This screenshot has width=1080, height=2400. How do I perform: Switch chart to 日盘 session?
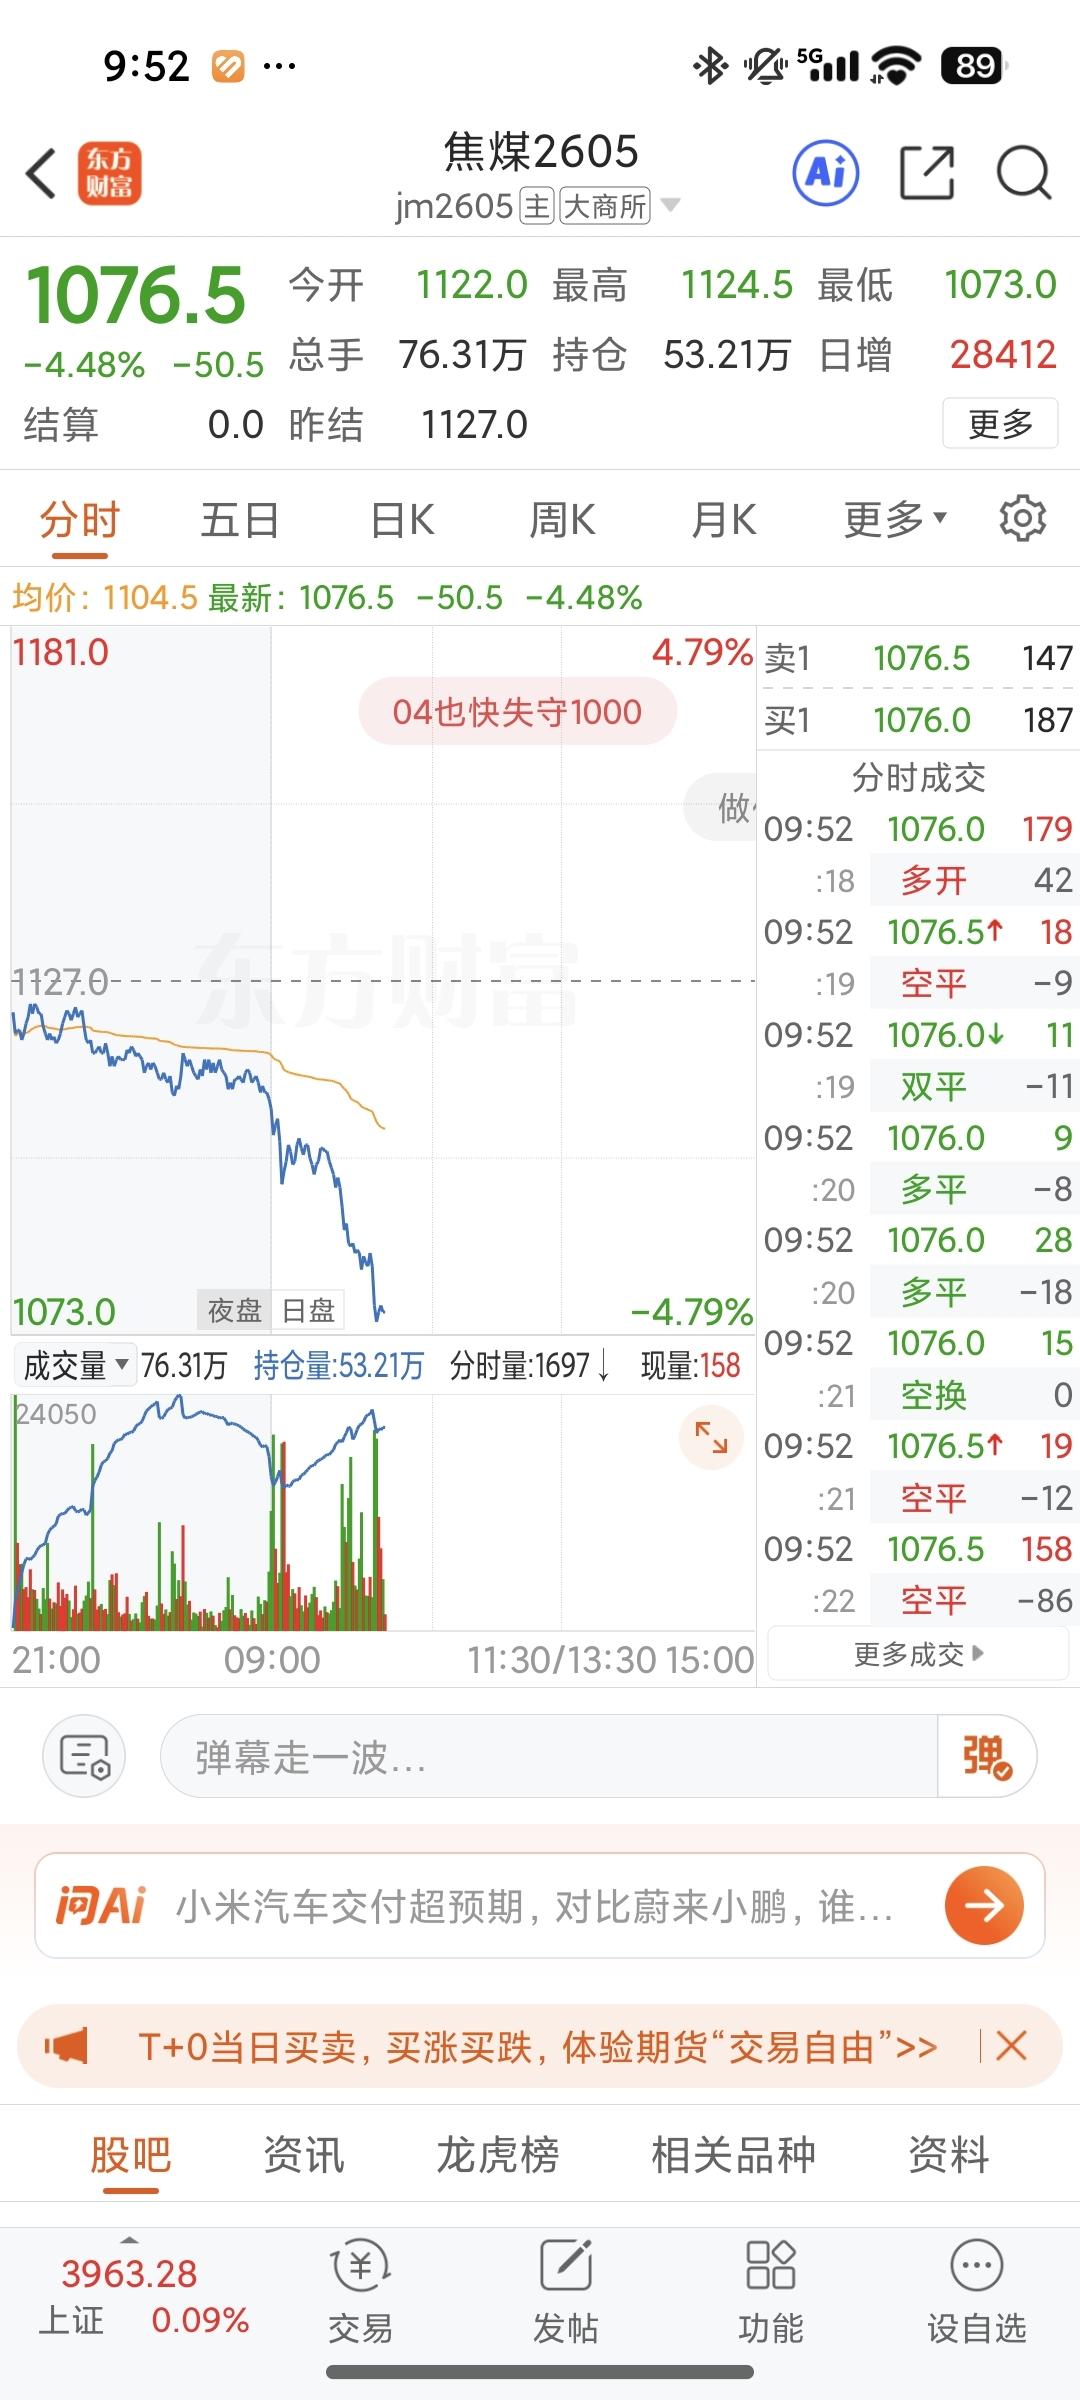(308, 1310)
